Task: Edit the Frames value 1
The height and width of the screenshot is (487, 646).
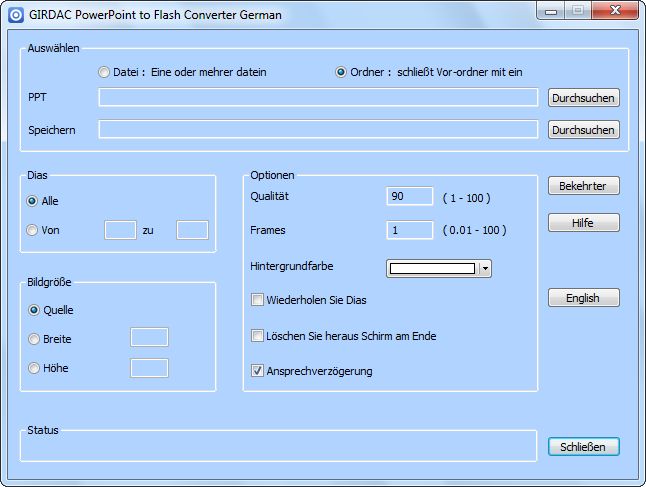Action: point(410,230)
